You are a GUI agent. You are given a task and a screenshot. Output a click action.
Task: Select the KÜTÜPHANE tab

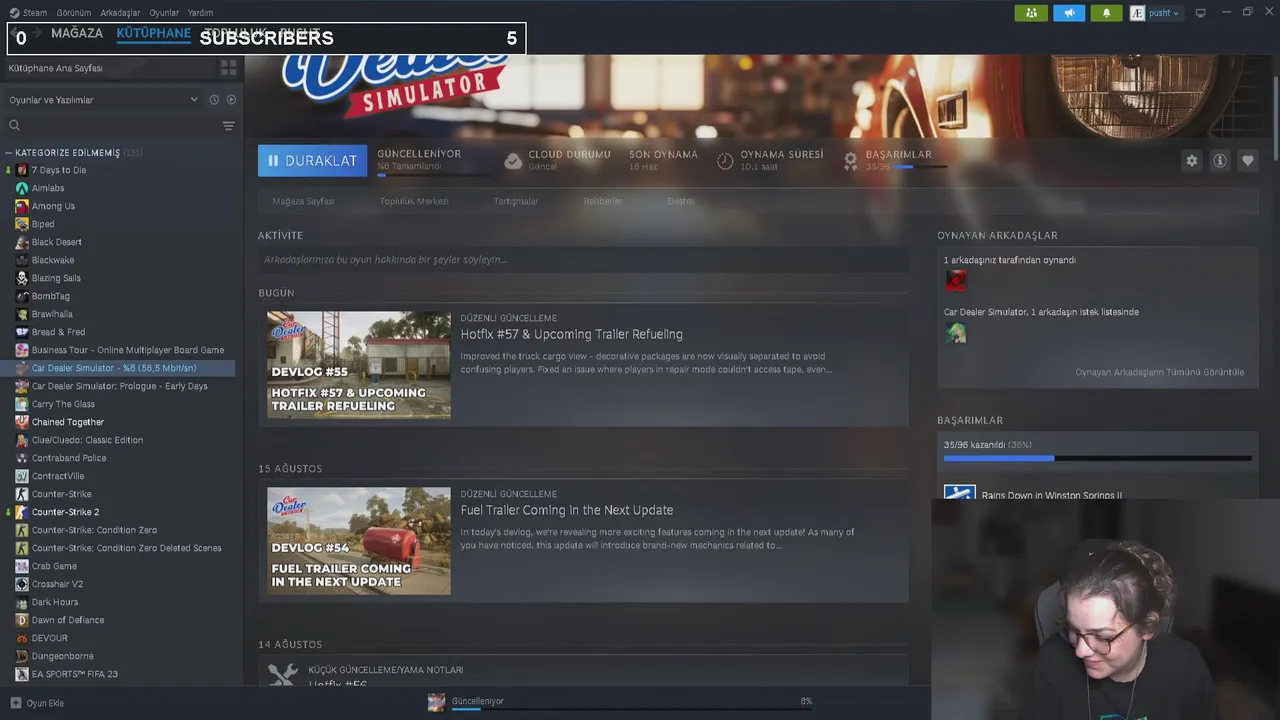(x=153, y=33)
